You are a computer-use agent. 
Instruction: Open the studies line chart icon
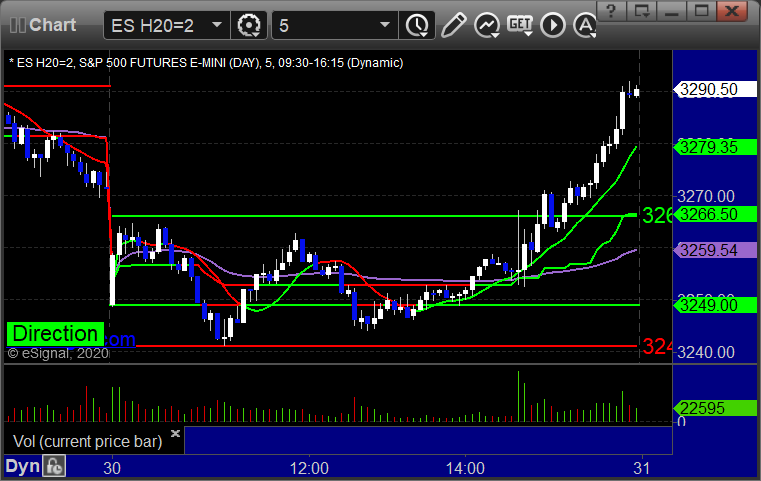487,23
